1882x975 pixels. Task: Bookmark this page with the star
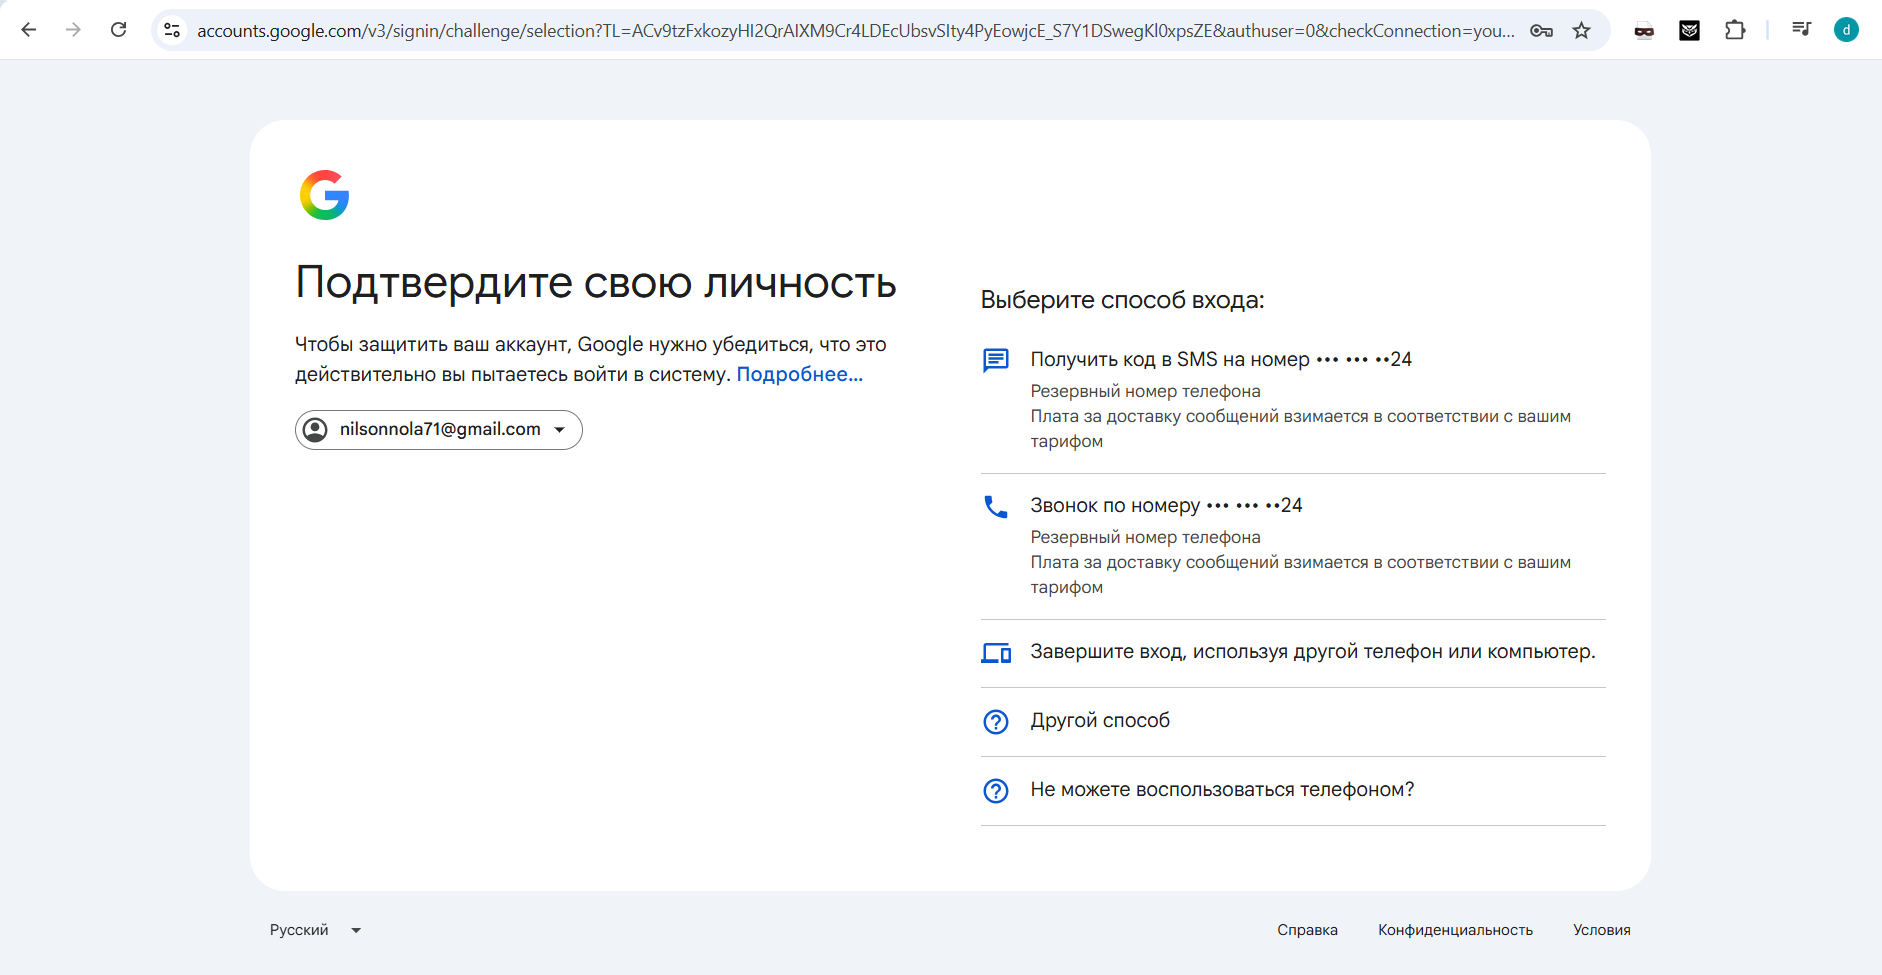pyautogui.click(x=1581, y=30)
